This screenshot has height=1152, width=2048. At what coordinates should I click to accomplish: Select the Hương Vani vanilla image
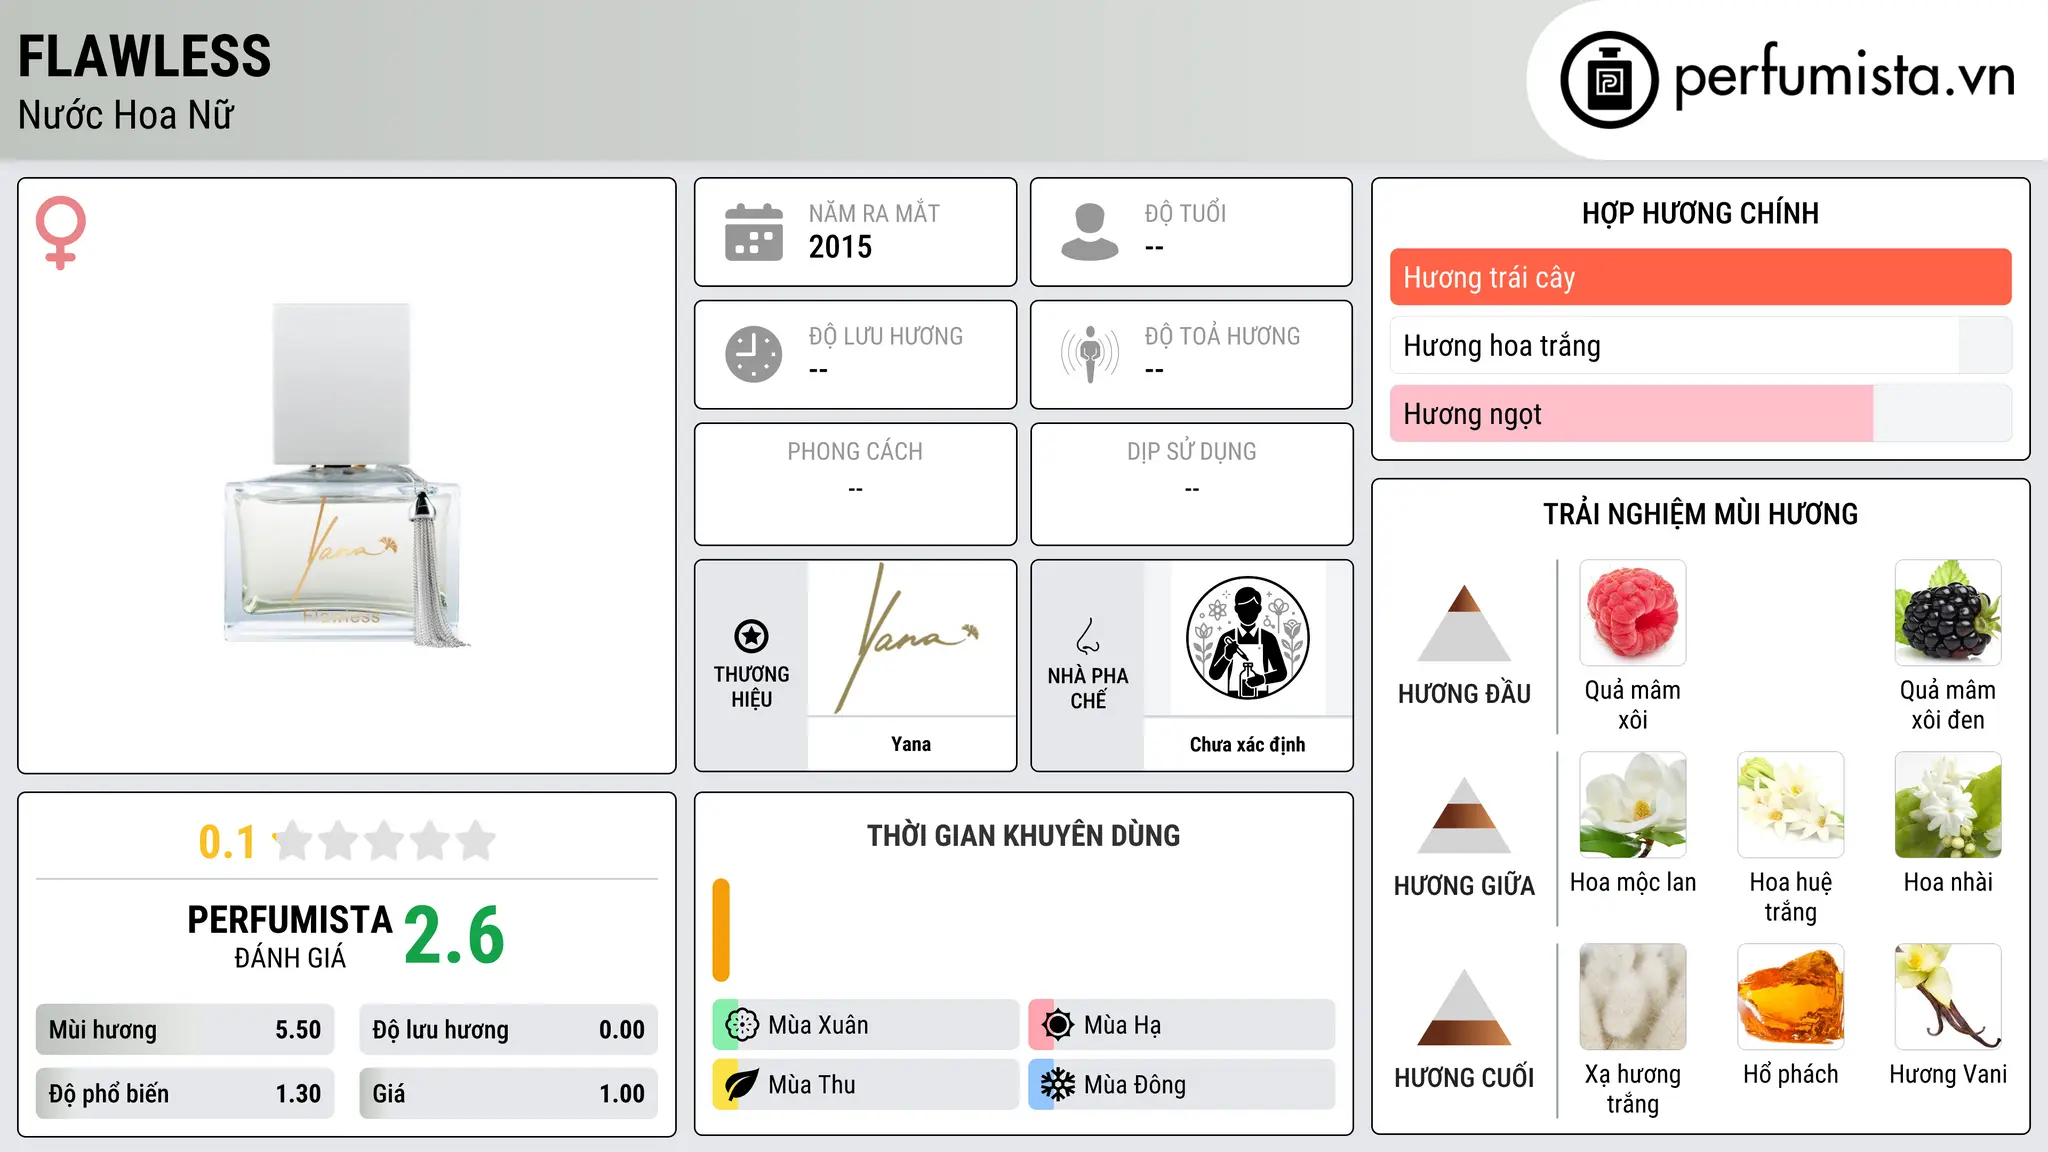coord(1948,997)
